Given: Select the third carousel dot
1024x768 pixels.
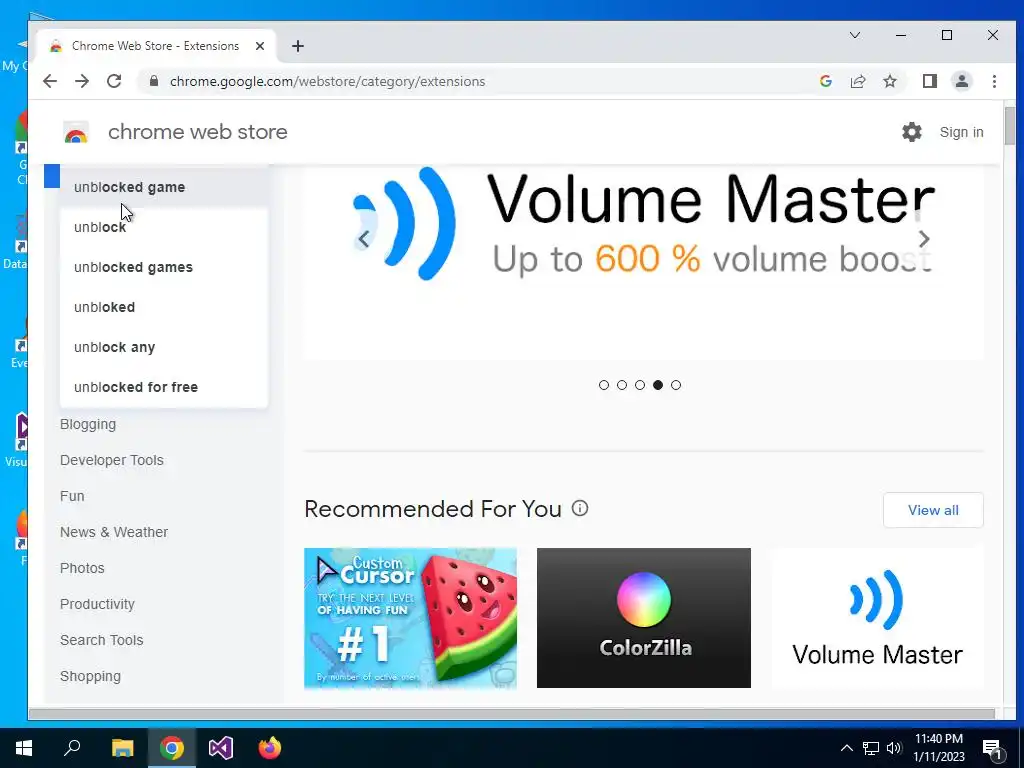Looking at the screenshot, I should [x=640, y=385].
